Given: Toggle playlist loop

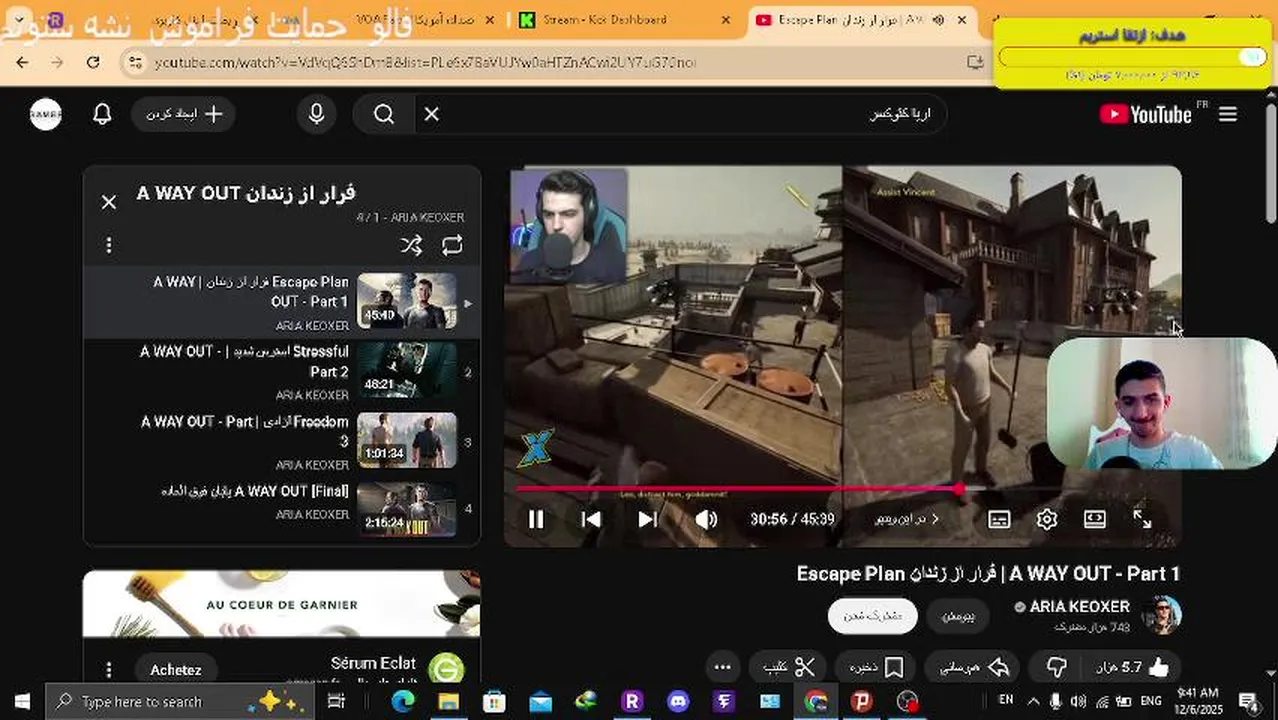Looking at the screenshot, I should pyautogui.click(x=452, y=245).
